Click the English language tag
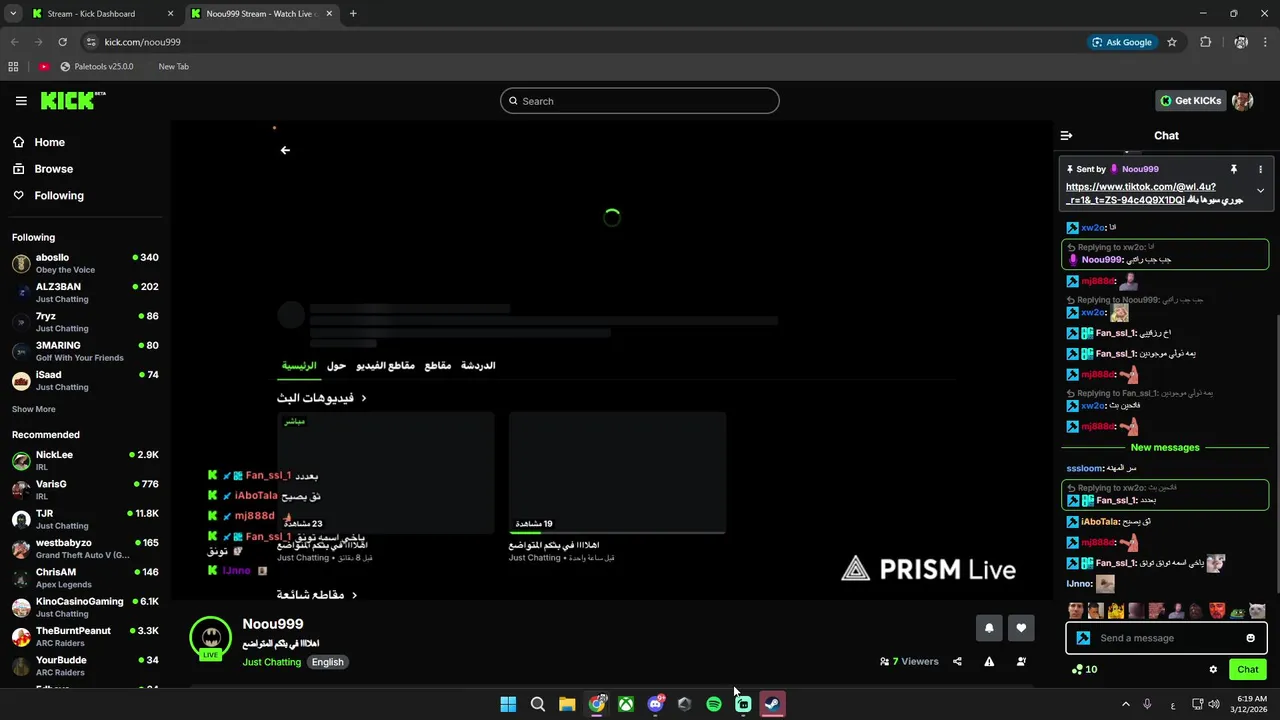Viewport: 1280px width, 720px height. 327,662
